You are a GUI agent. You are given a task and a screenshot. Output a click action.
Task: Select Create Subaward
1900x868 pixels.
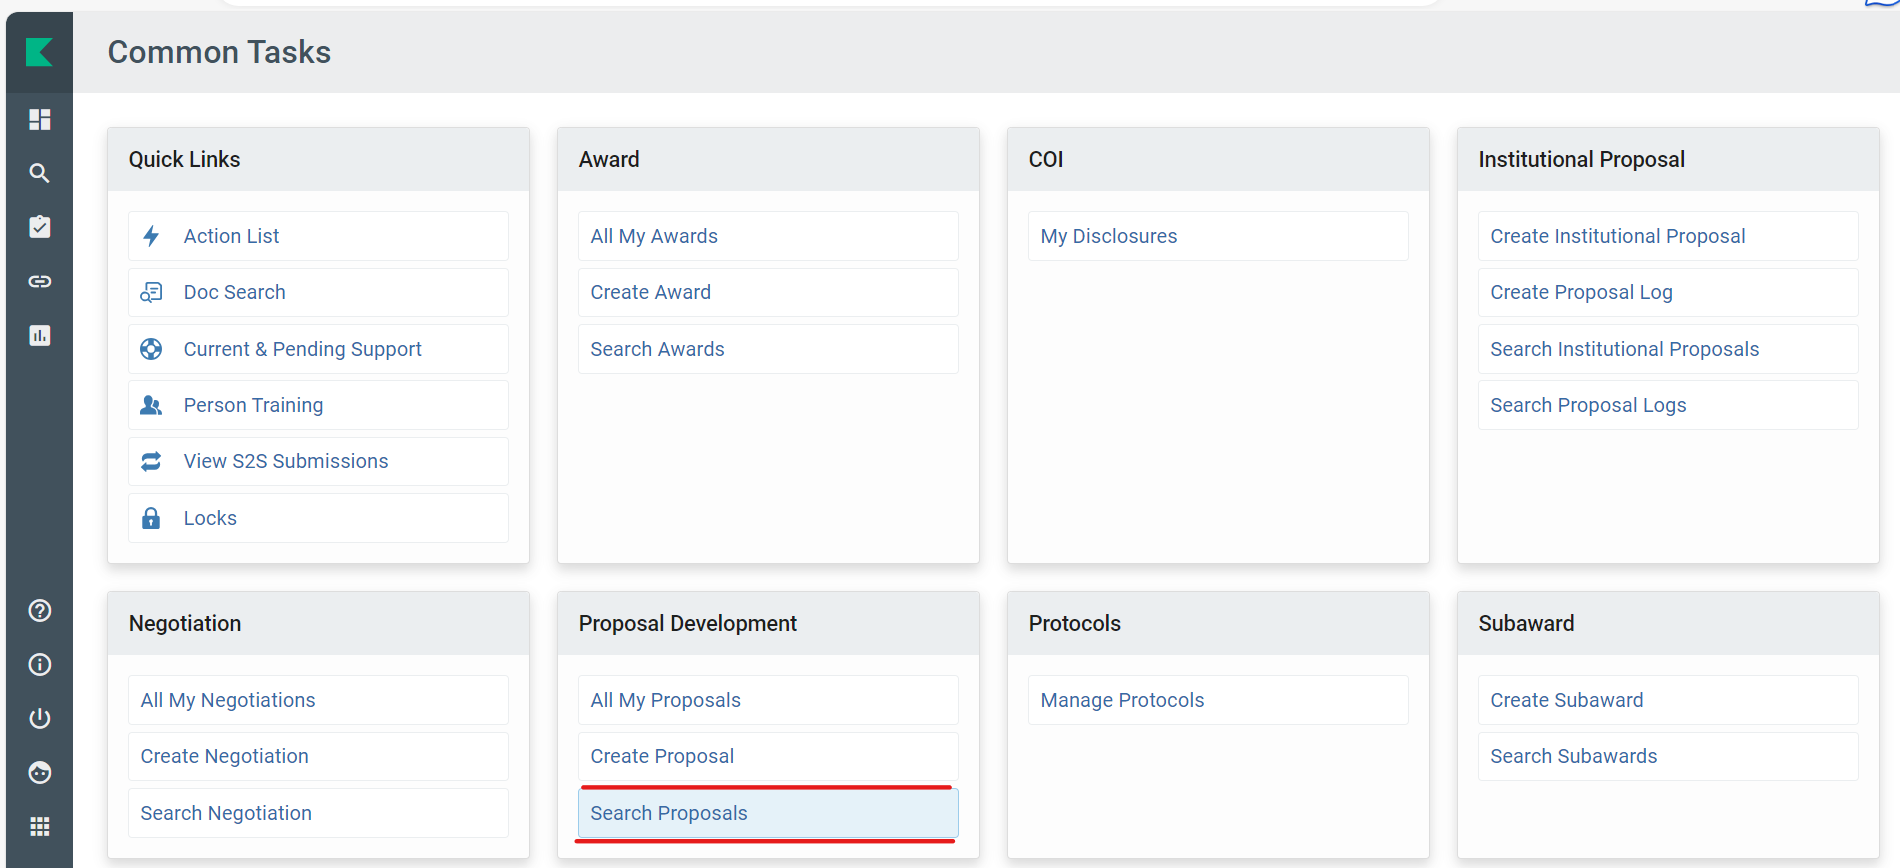click(1668, 700)
